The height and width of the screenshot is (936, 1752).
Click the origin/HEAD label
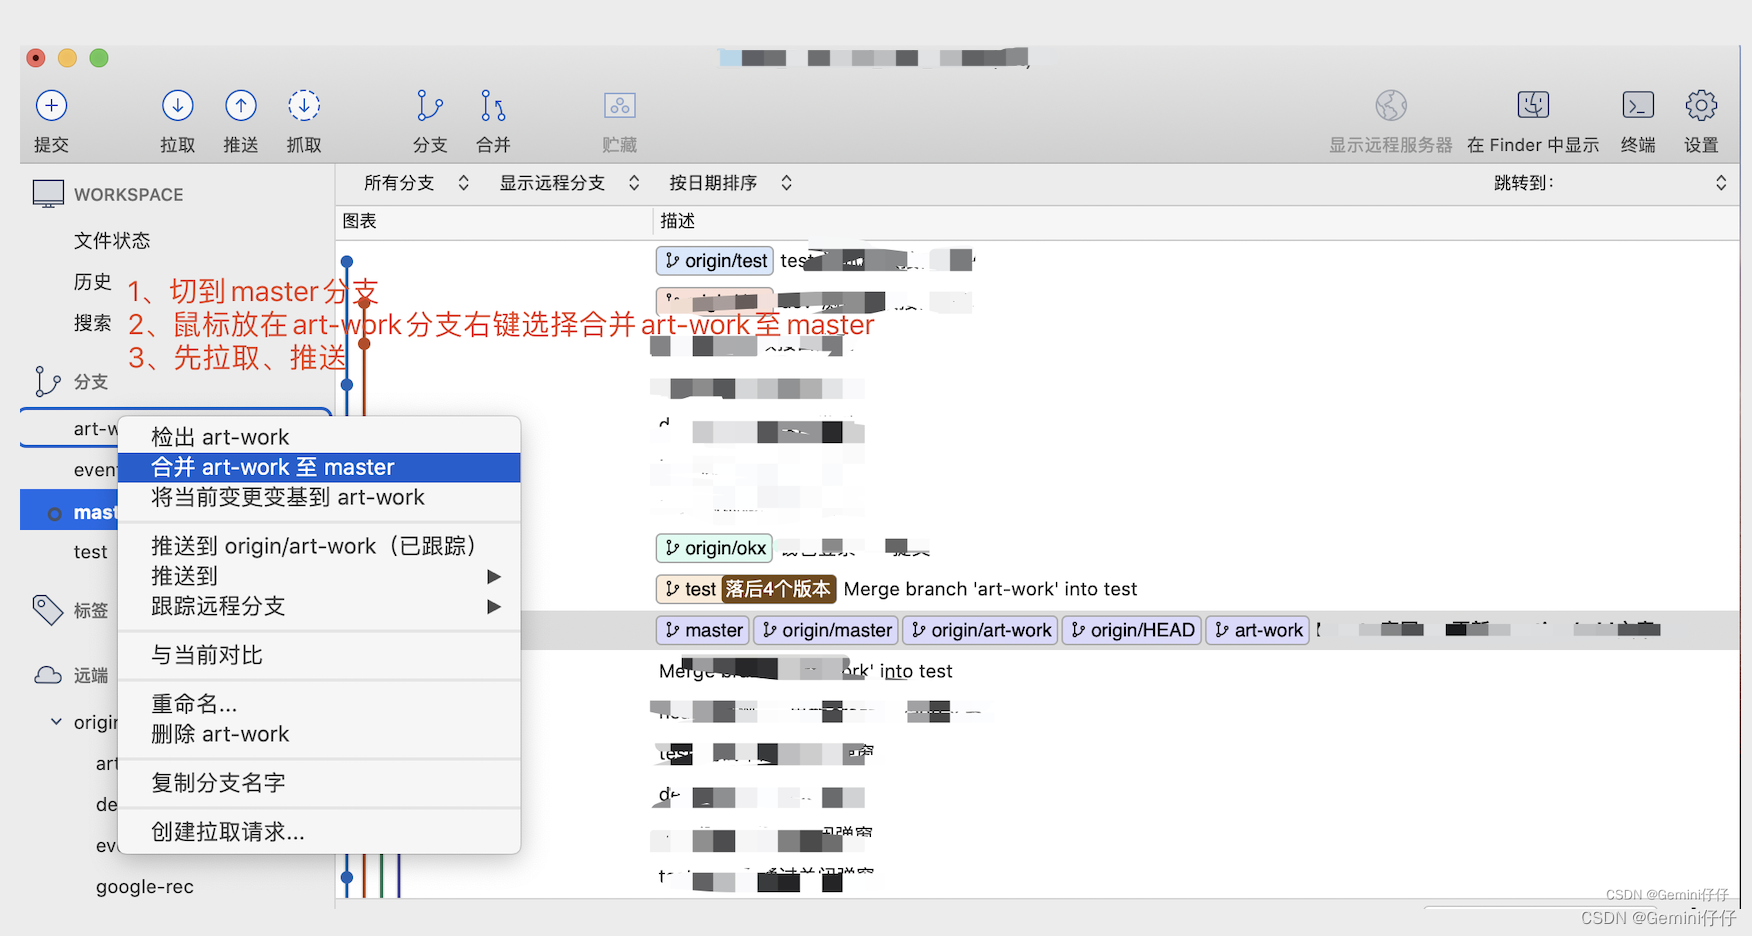pos(1131,630)
